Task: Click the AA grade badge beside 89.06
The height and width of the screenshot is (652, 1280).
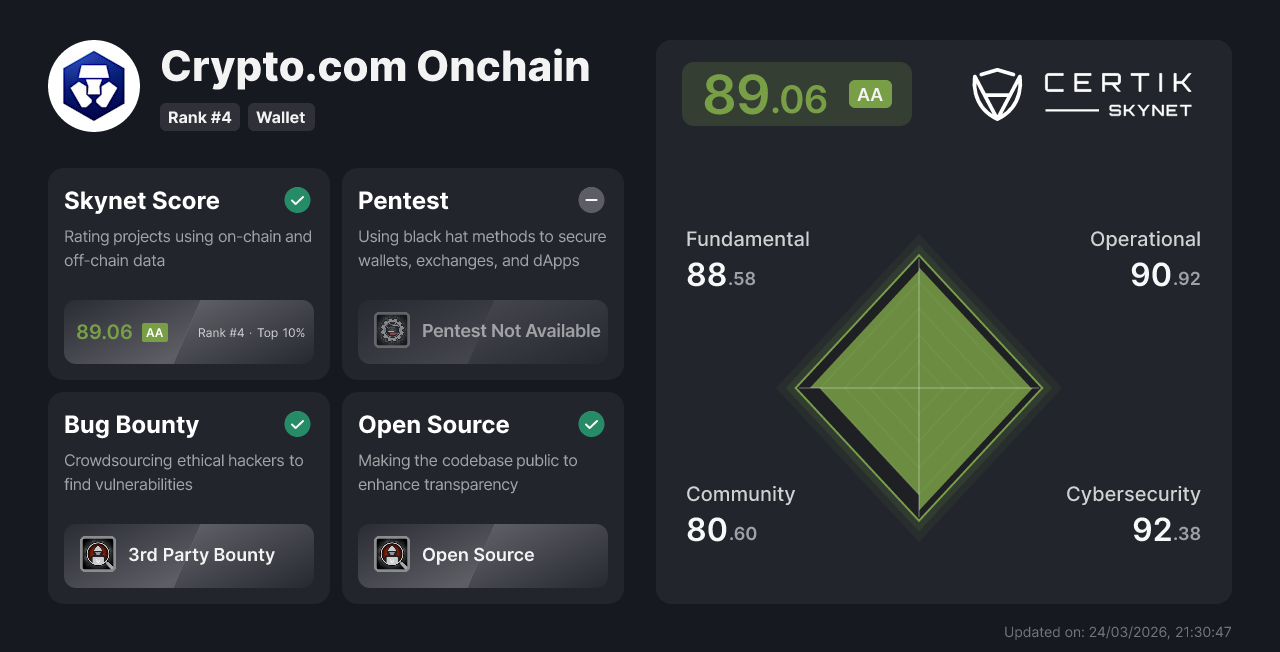Action: click(870, 94)
